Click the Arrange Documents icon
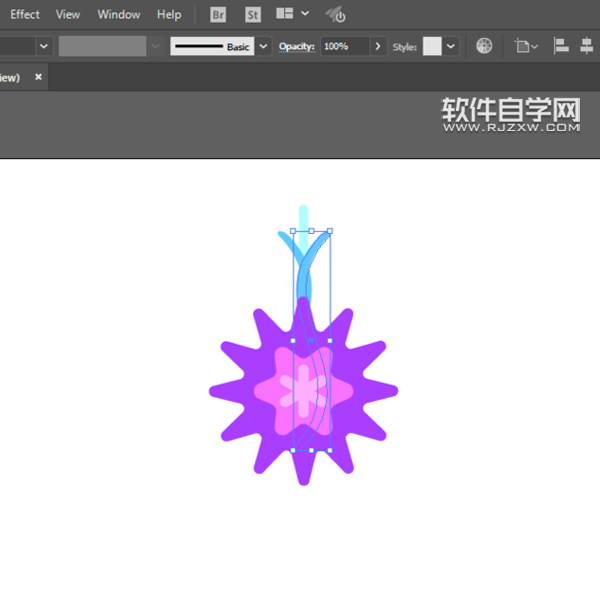Screen dimensions: 600x596 tap(284, 14)
